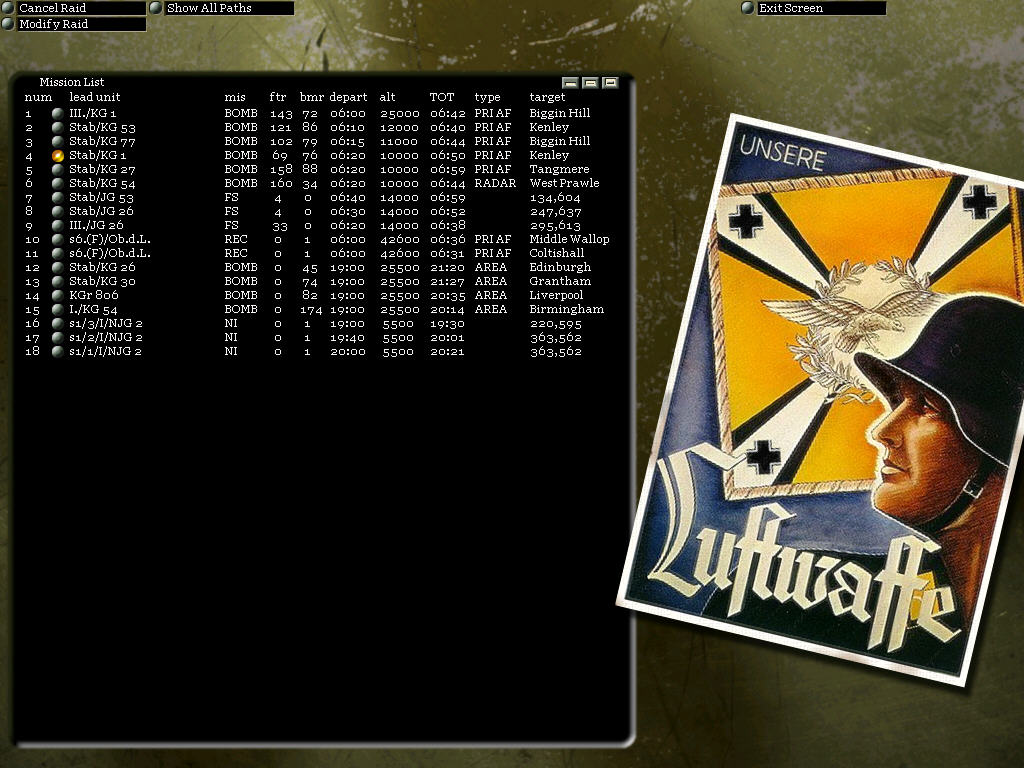Click the Modify Raid round indicator icon
The height and width of the screenshot is (768, 1024).
click(x=8, y=24)
